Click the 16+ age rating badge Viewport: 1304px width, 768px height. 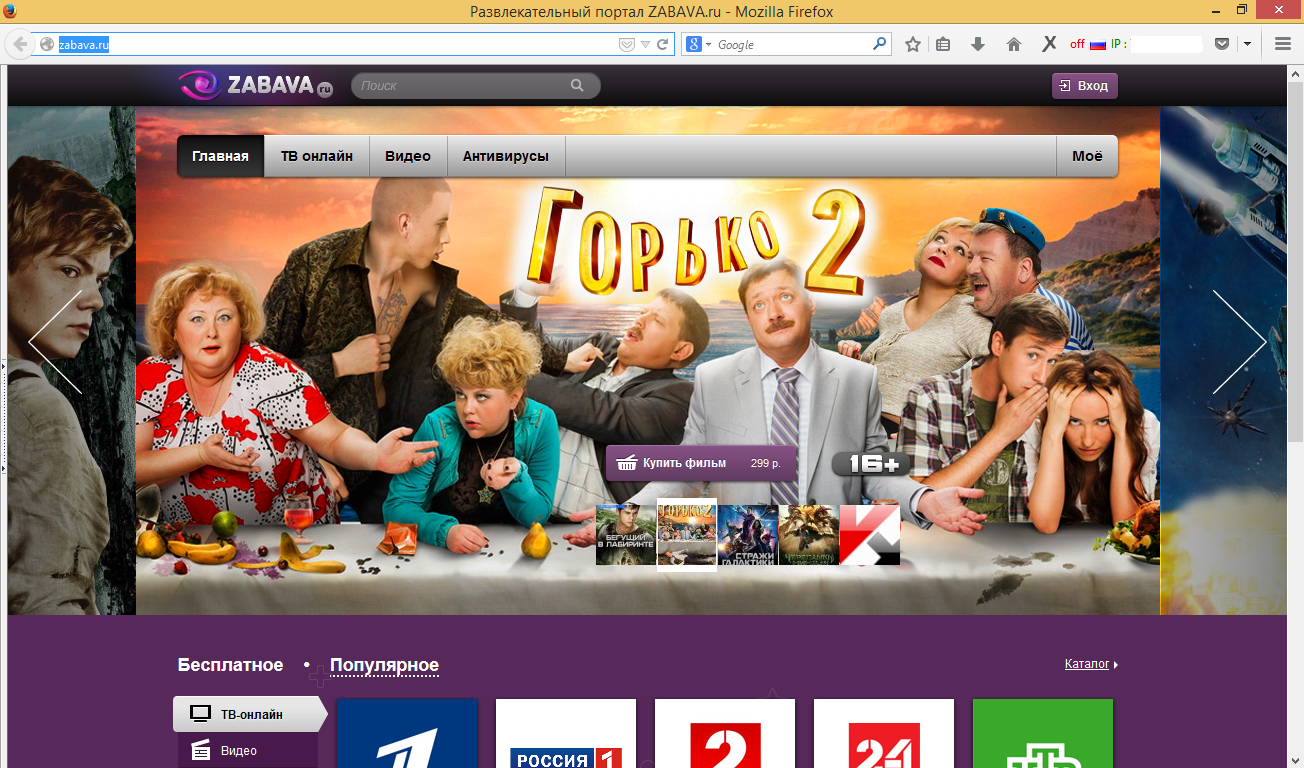coord(872,464)
